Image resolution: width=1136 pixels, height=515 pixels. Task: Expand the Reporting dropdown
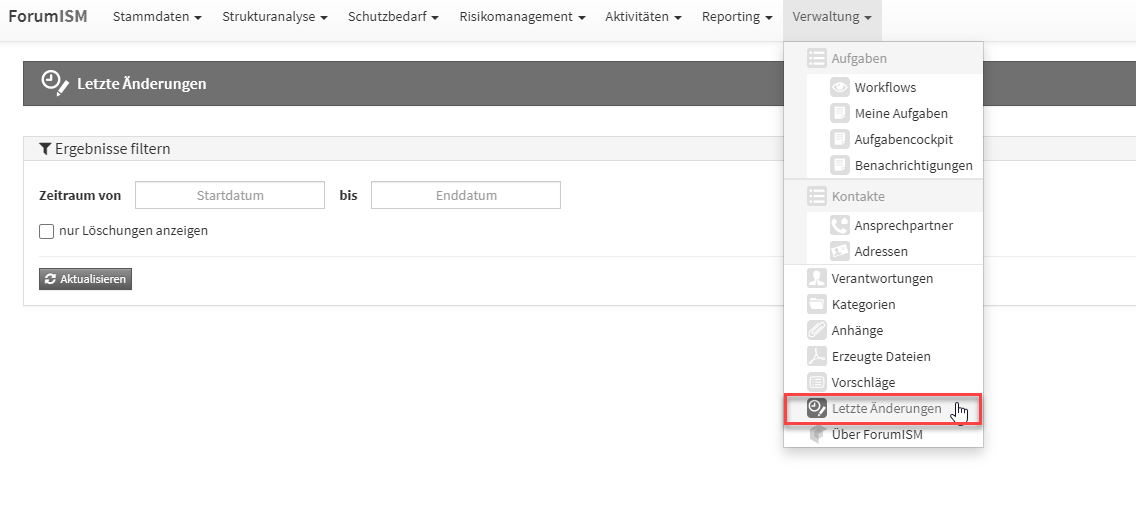click(x=737, y=17)
